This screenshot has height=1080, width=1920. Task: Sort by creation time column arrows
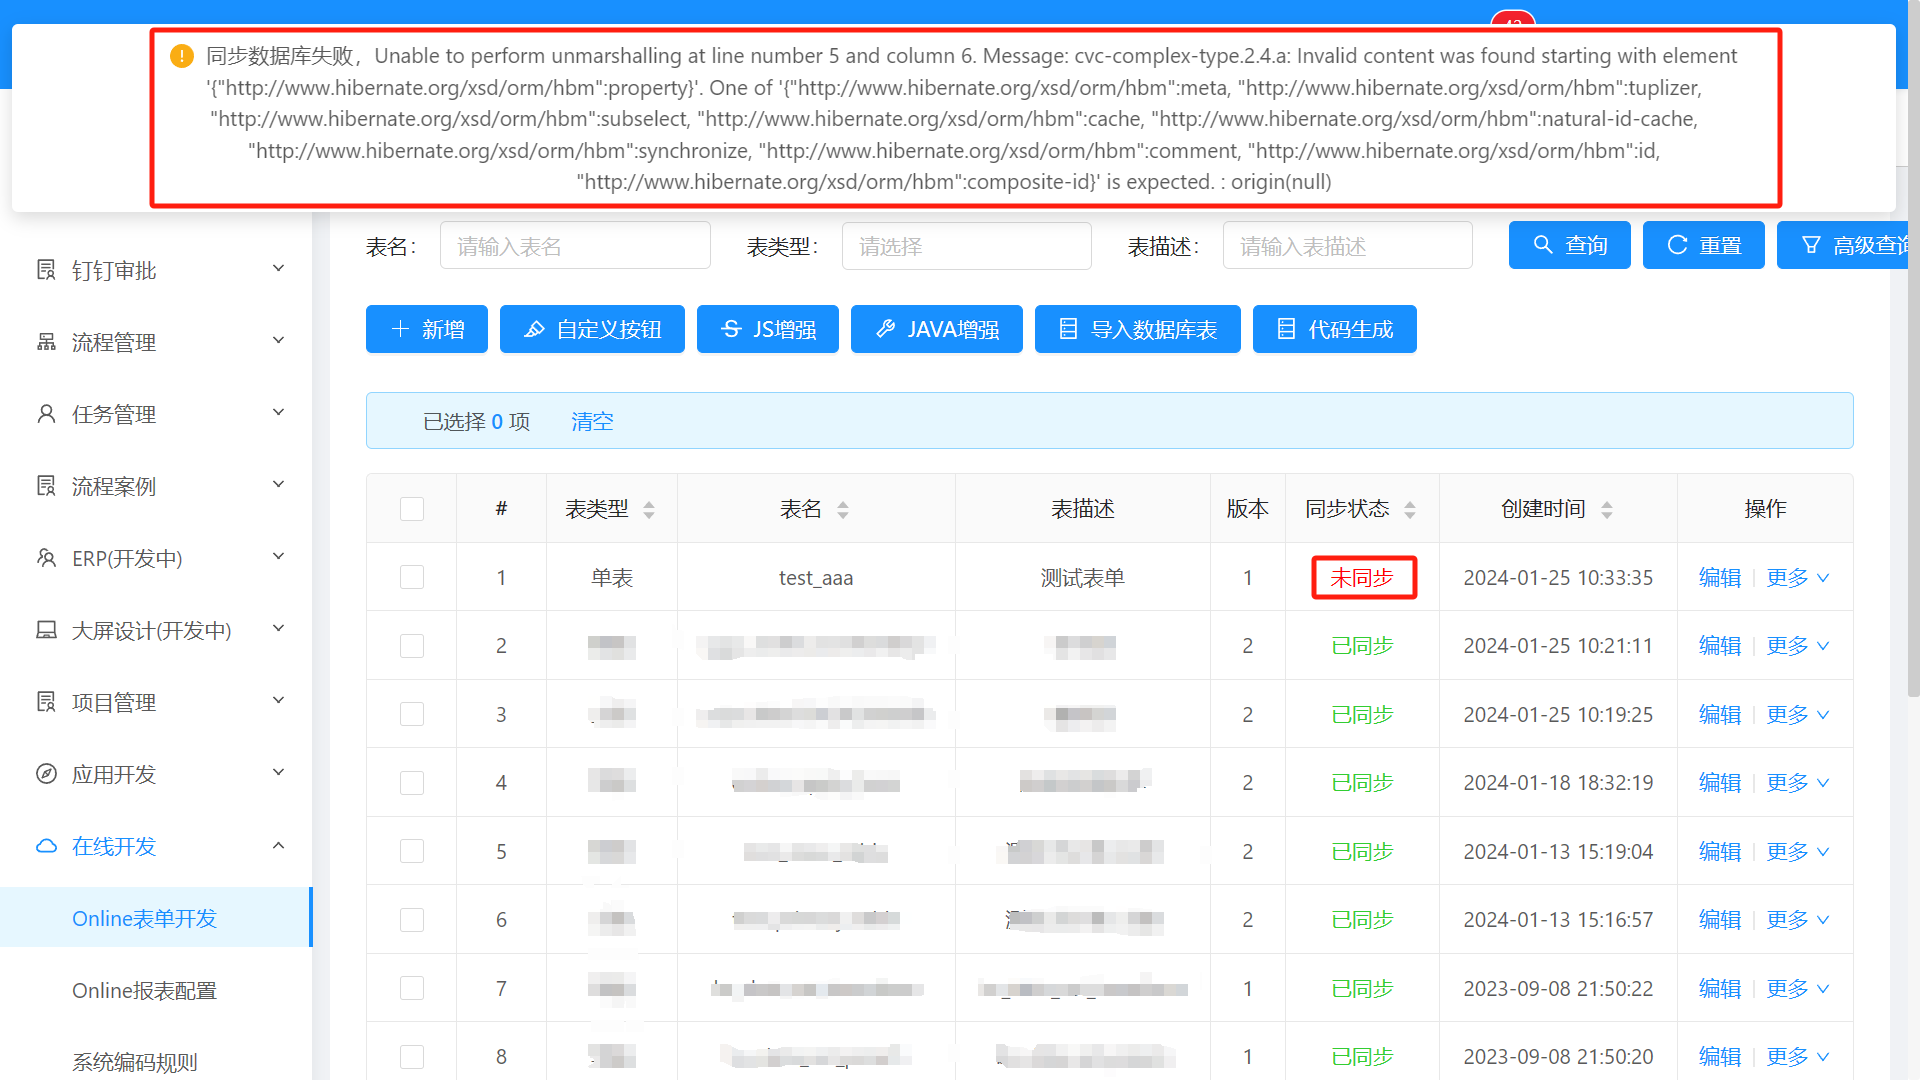coord(1607,510)
